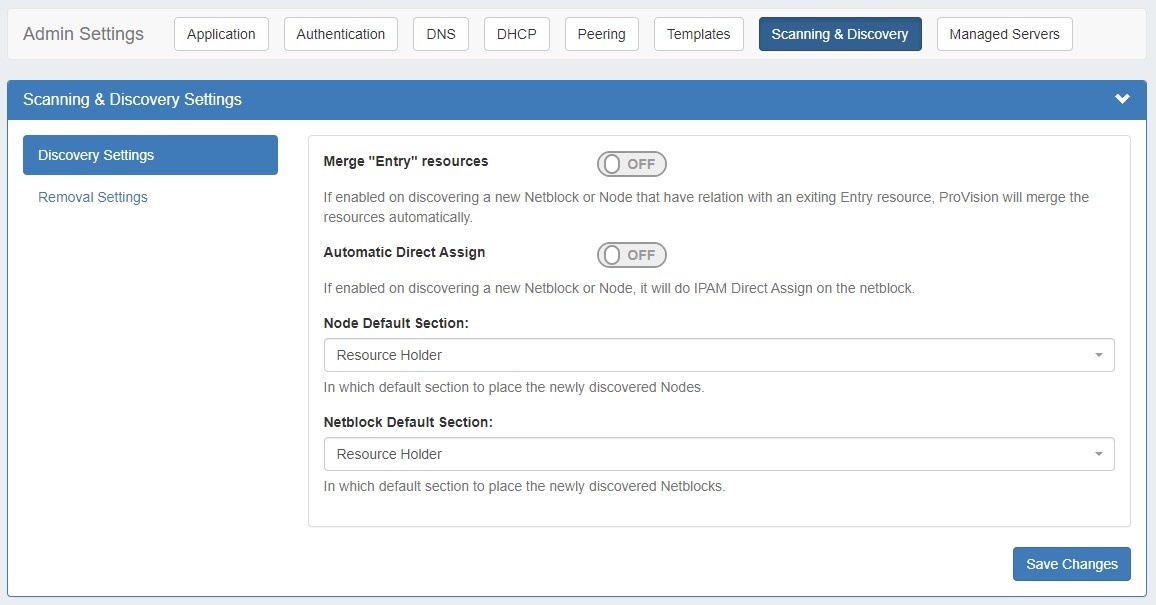Open the Managed Servers tab
The height and width of the screenshot is (605, 1156).
point(1004,34)
